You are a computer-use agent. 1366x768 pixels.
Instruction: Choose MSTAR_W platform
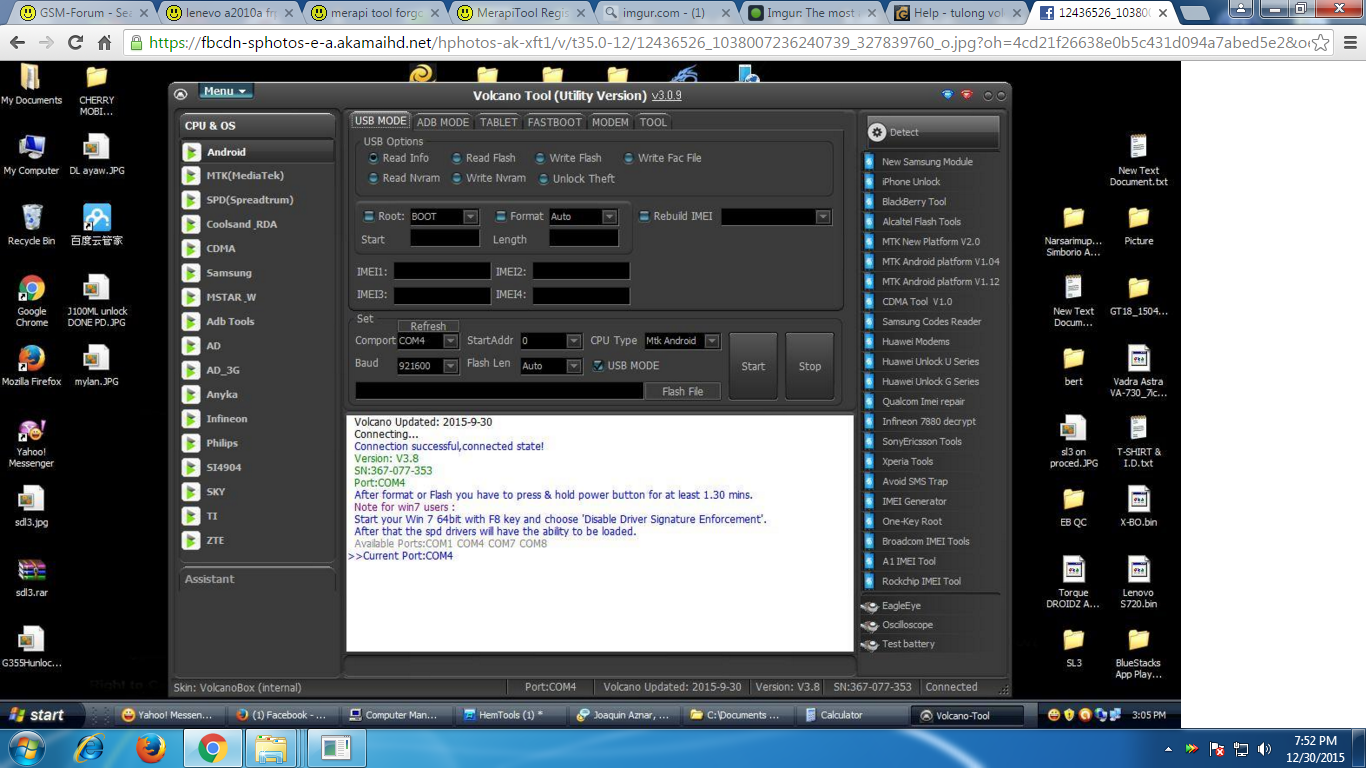tap(257, 297)
